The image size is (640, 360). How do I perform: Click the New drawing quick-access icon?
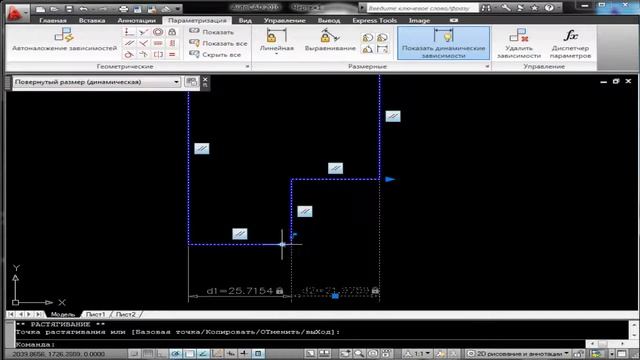coord(40,9)
